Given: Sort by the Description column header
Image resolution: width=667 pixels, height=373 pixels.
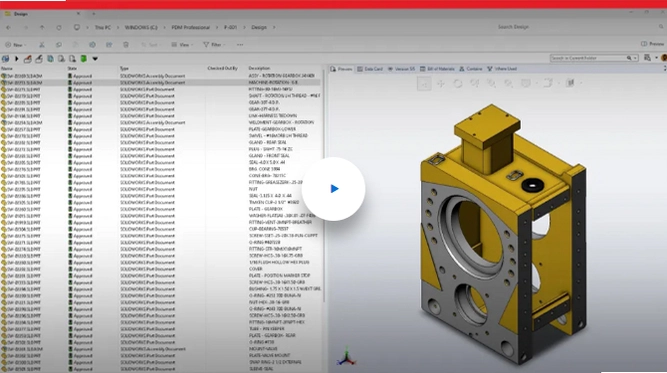Looking at the screenshot, I should [x=259, y=68].
